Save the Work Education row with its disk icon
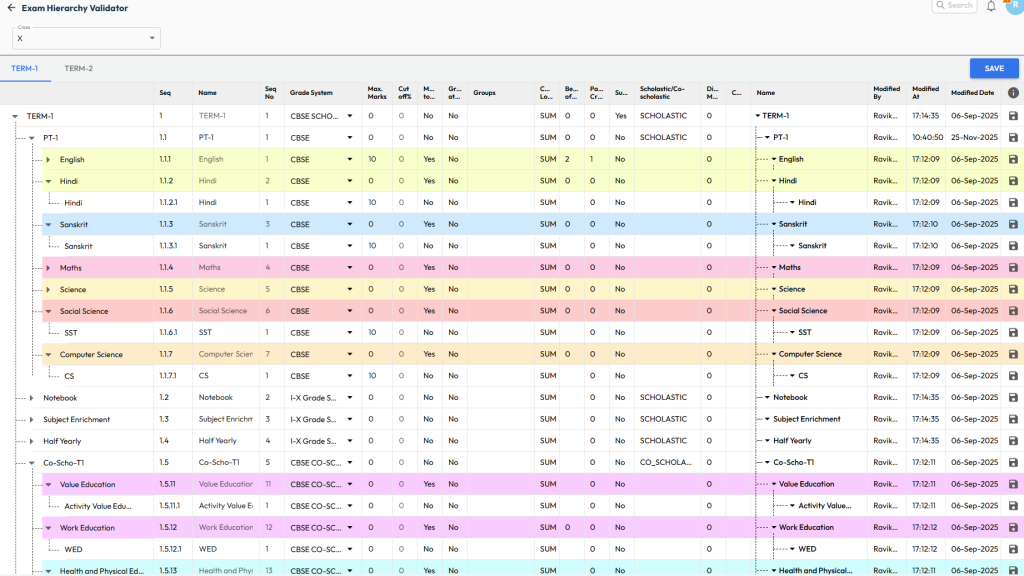 tap(1013, 528)
